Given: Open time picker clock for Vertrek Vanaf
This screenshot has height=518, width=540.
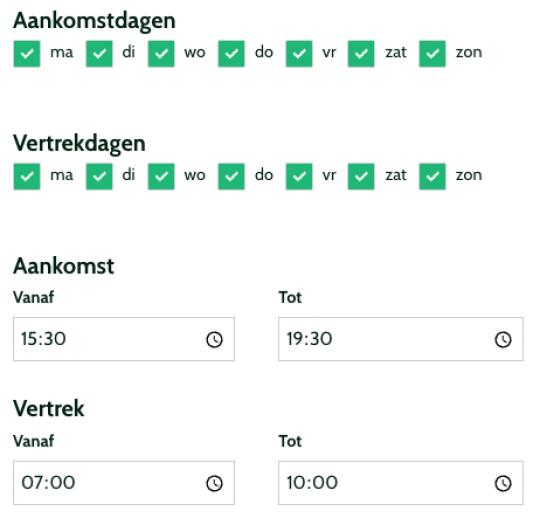Looking at the screenshot, I should [215, 483].
